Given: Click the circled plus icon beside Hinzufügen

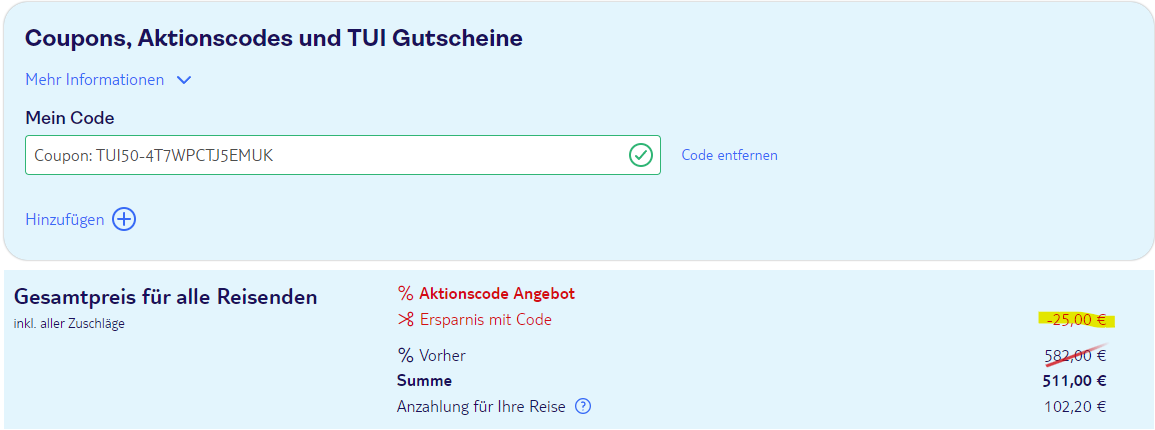Looking at the screenshot, I should (124, 219).
